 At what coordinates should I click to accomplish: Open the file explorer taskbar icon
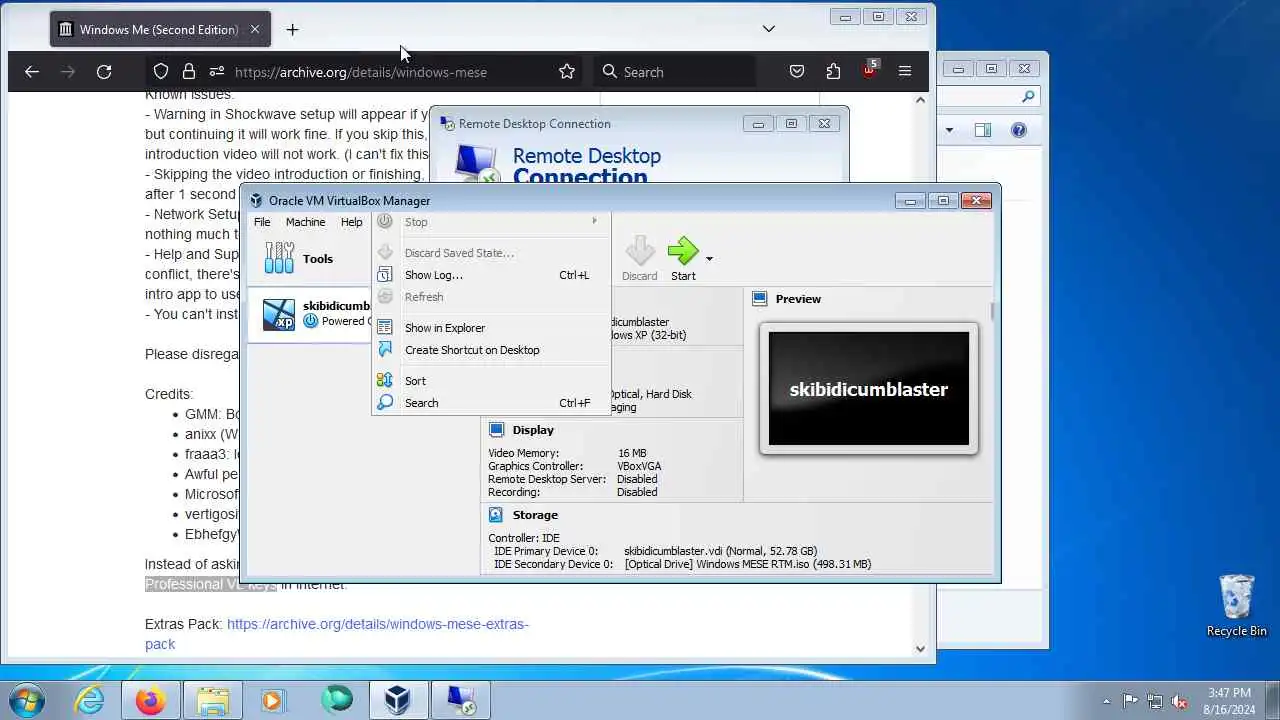(213, 700)
